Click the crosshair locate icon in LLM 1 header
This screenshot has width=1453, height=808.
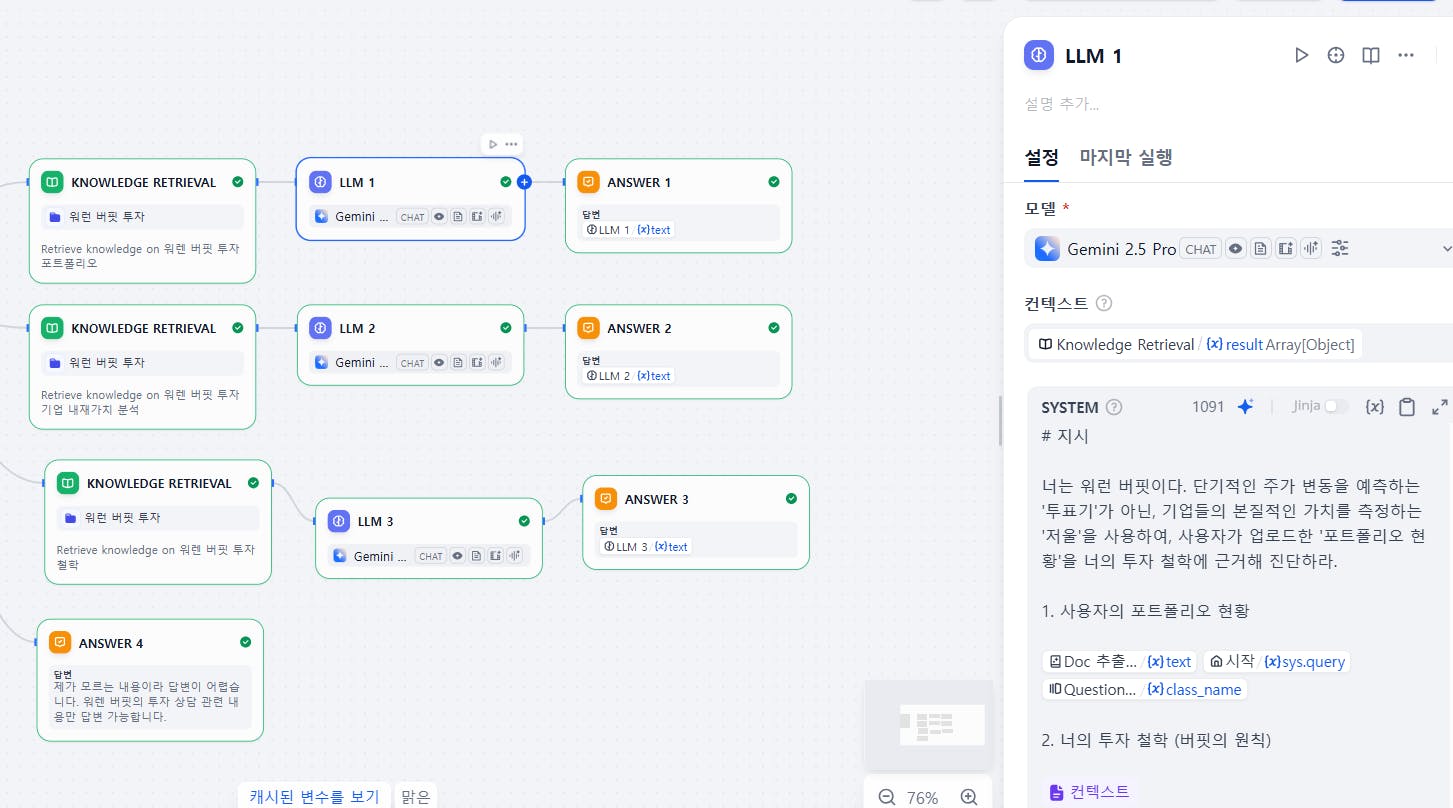(x=1336, y=56)
